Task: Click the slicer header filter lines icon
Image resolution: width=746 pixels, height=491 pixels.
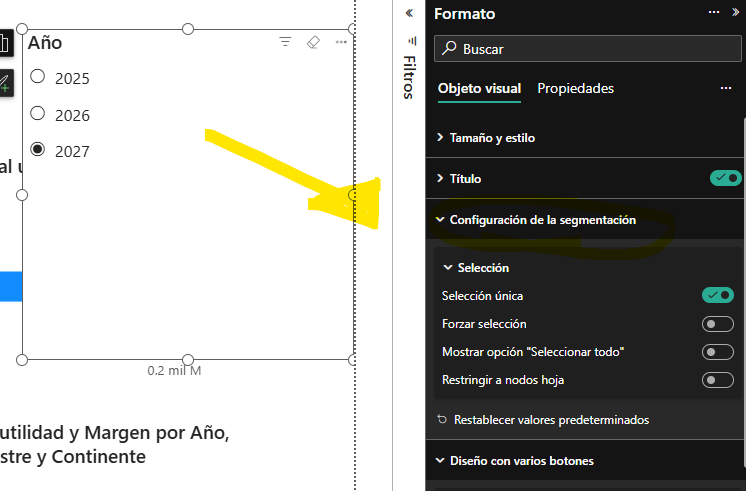Action: click(x=285, y=42)
